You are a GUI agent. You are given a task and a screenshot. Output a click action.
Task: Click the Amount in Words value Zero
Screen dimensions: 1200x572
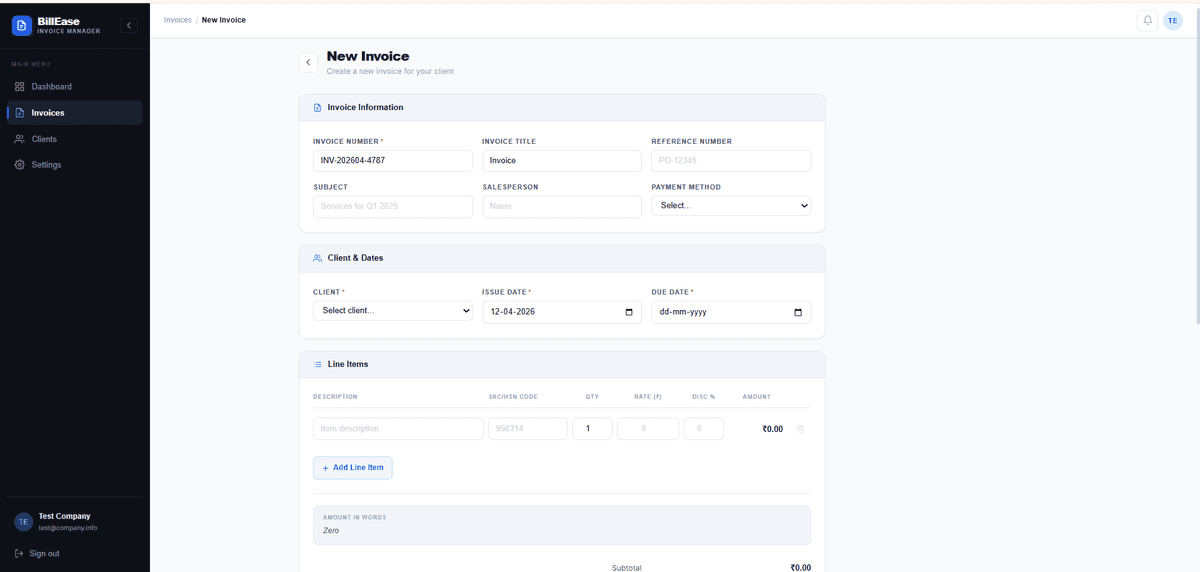coord(331,530)
